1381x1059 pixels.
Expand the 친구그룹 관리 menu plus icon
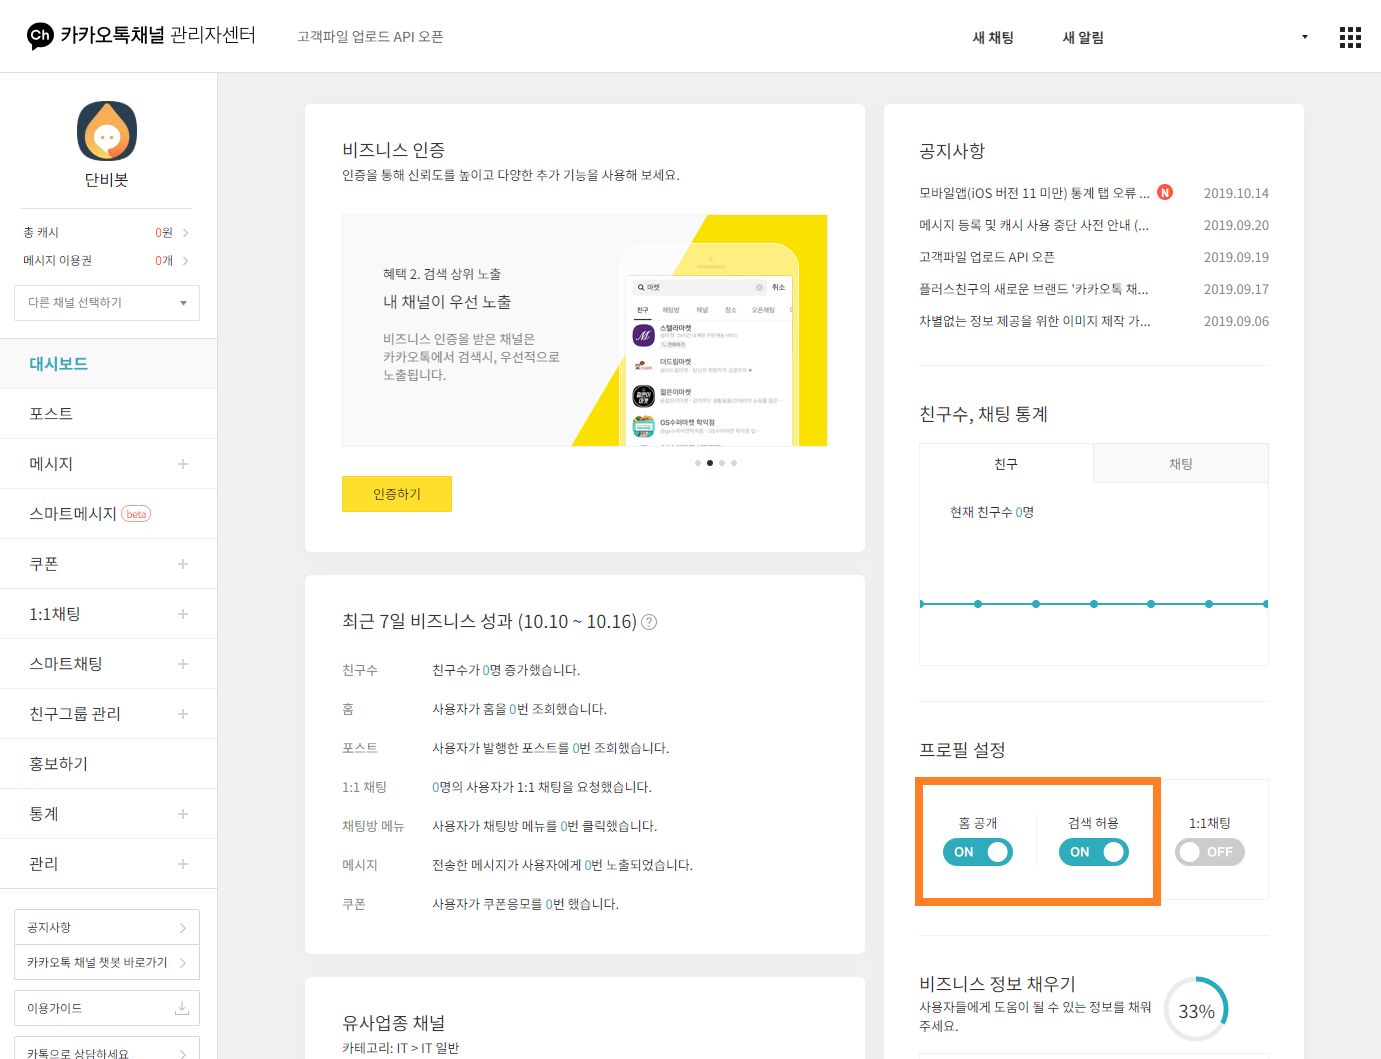tap(183, 714)
